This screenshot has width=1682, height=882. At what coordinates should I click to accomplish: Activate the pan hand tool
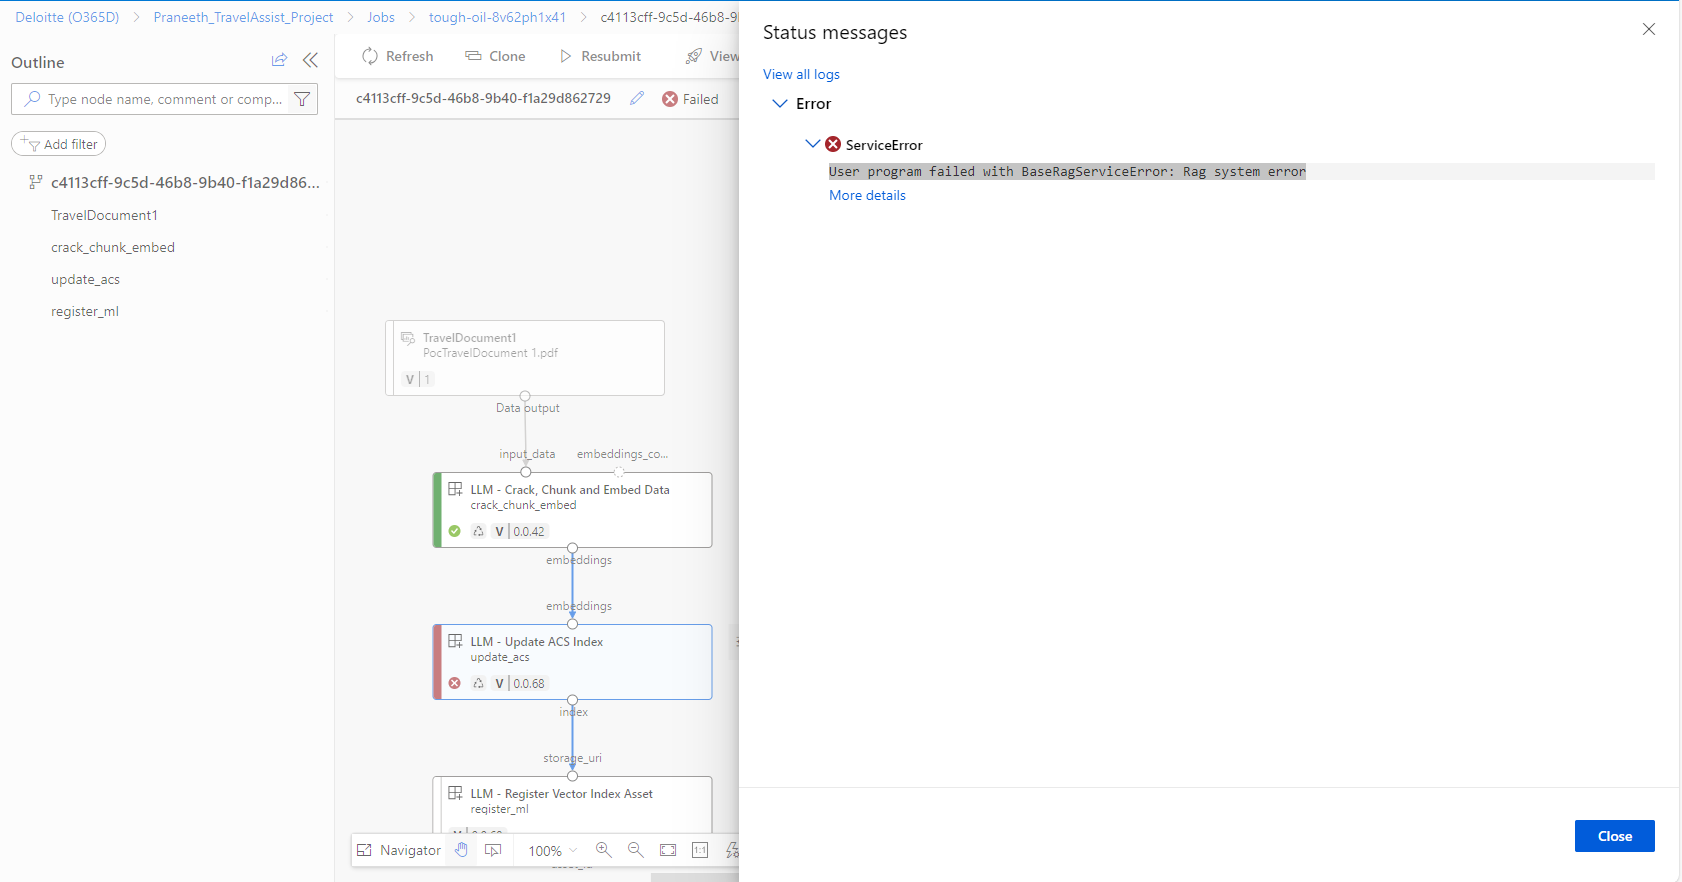tap(461, 850)
